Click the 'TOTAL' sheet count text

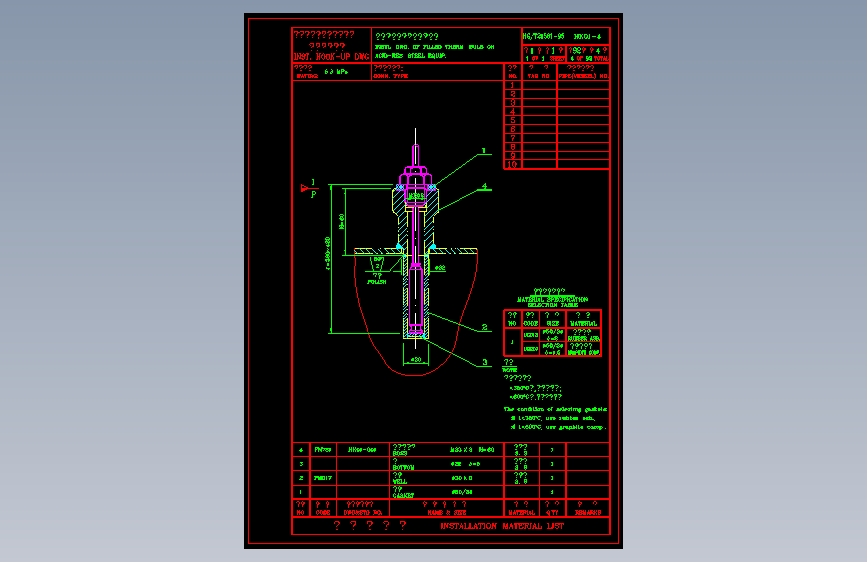(601, 59)
